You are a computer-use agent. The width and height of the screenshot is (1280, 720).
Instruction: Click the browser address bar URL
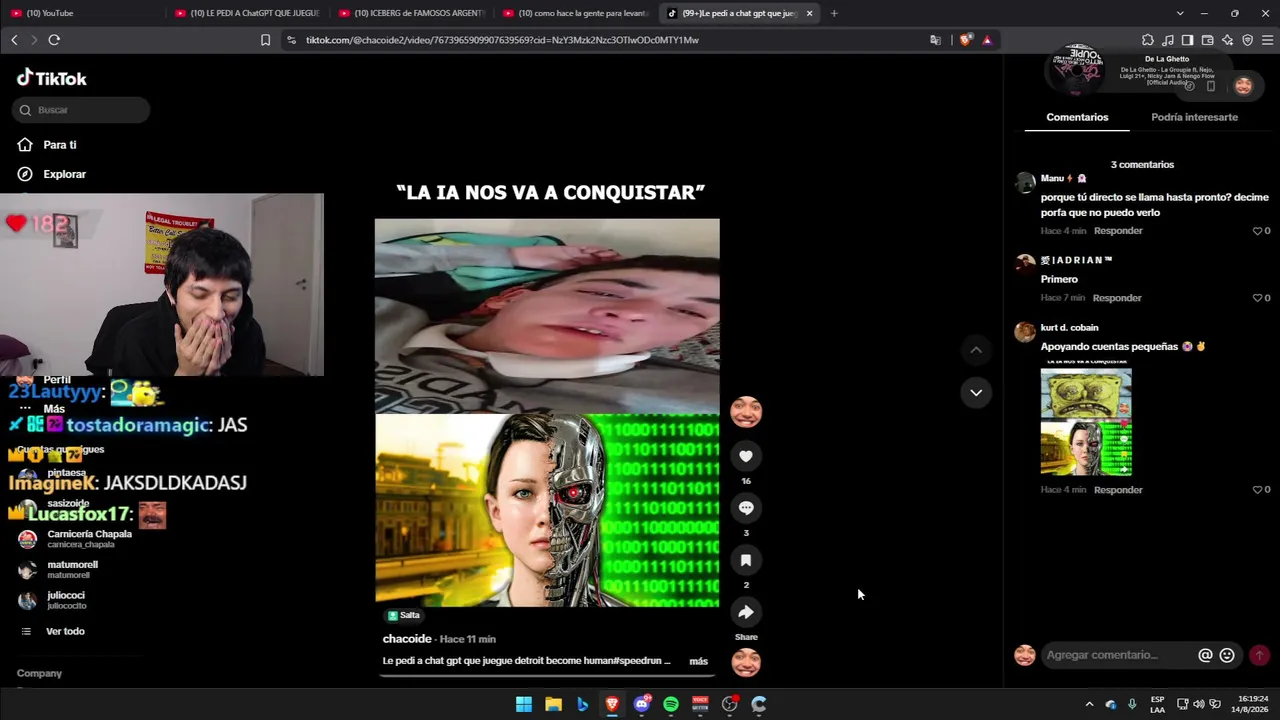pyautogui.click(x=502, y=40)
